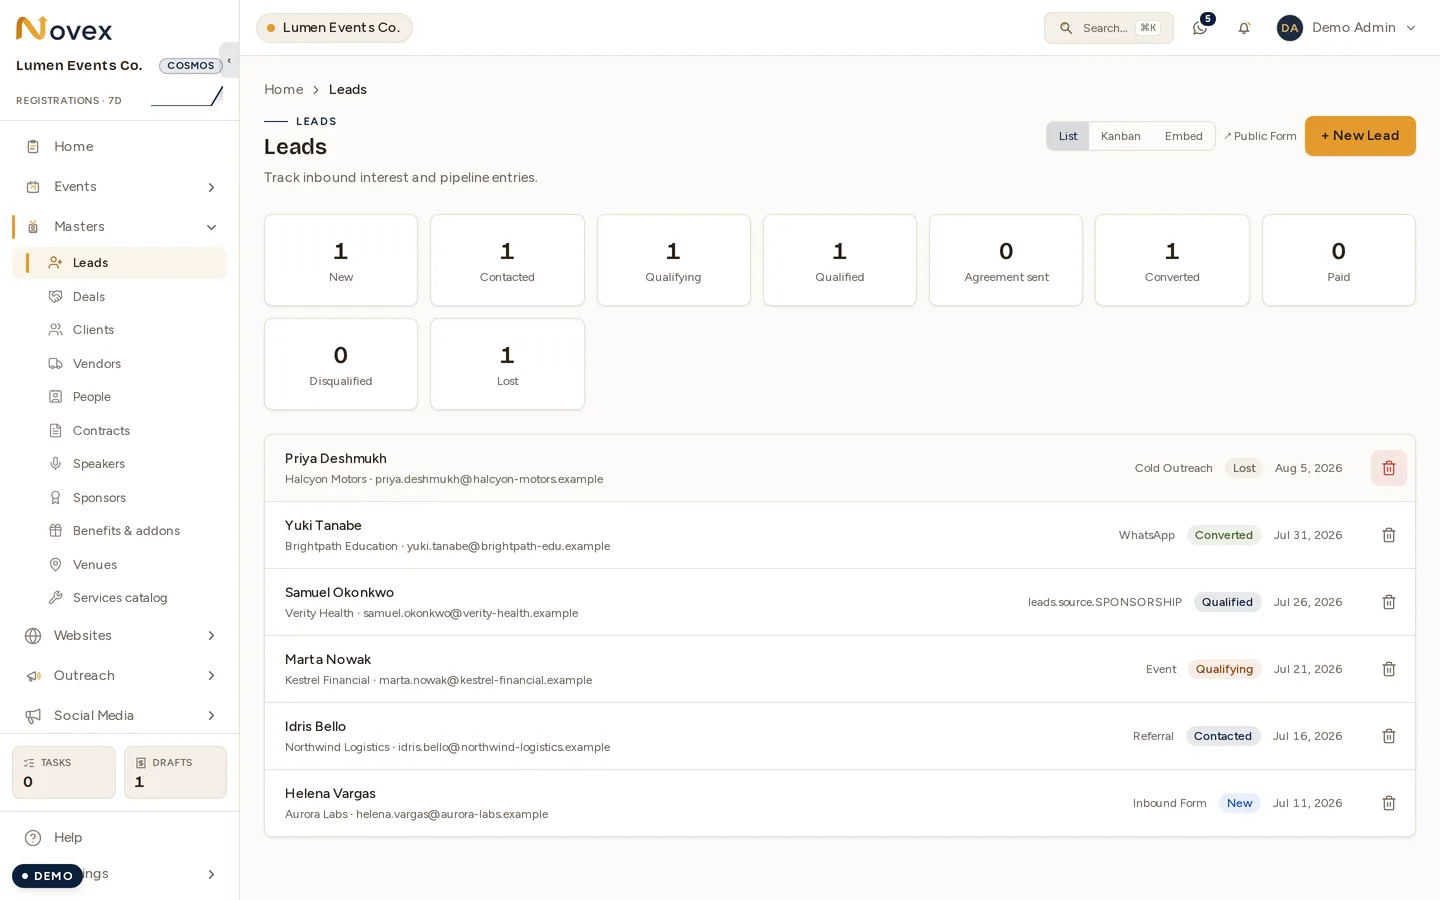Screen dimensions: 1440x900
Task: Filter leads by the Paid stat card
Action: (x=1339, y=260)
